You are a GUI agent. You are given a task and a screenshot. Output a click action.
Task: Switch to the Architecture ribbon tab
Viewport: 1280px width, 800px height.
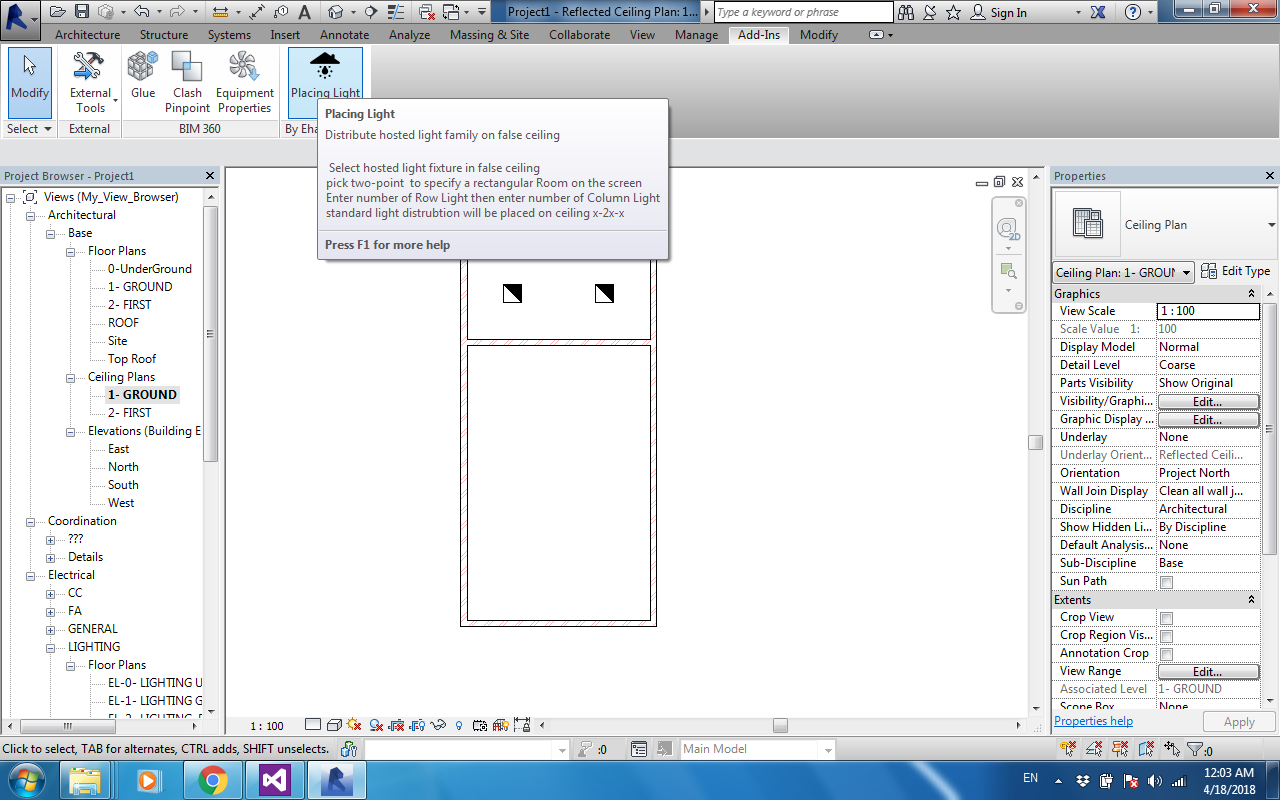(x=87, y=35)
